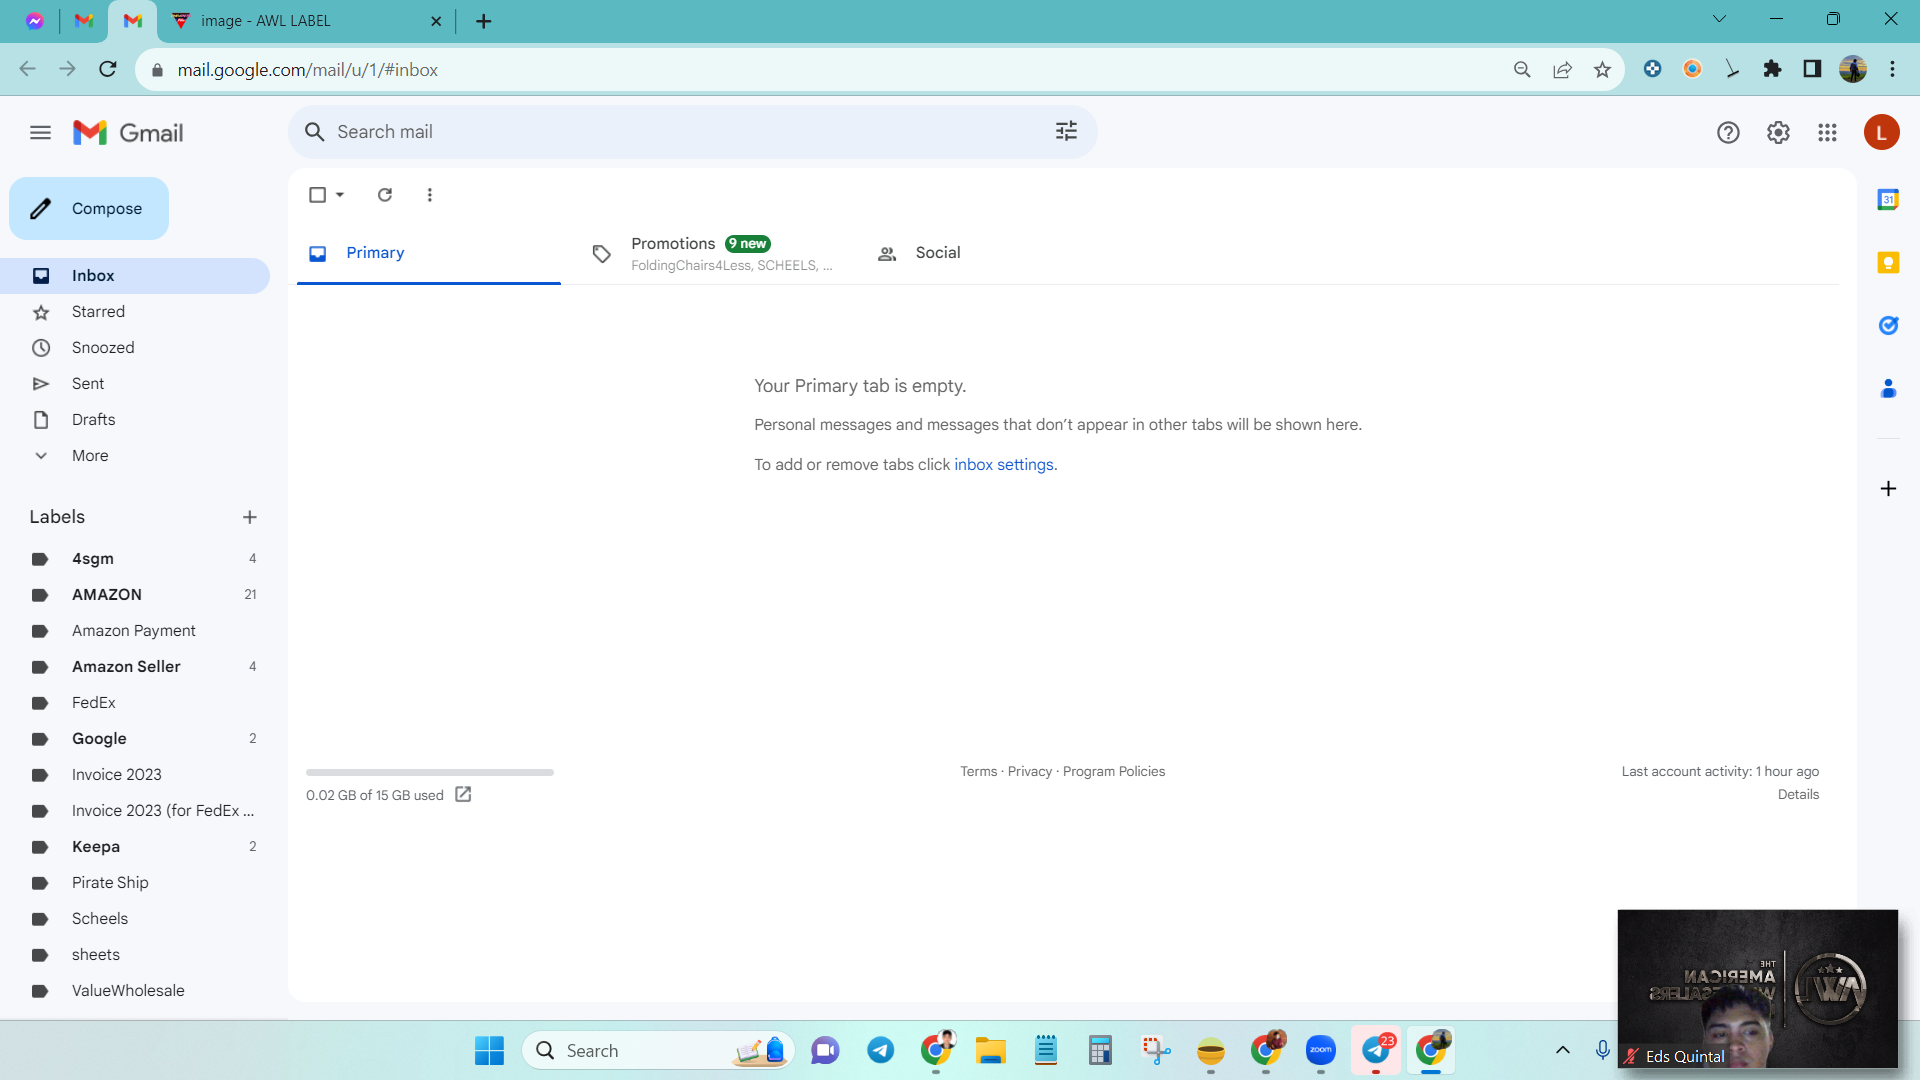Open the FedEx label
Image resolution: width=1920 pixels, height=1080 pixels.
click(135, 703)
